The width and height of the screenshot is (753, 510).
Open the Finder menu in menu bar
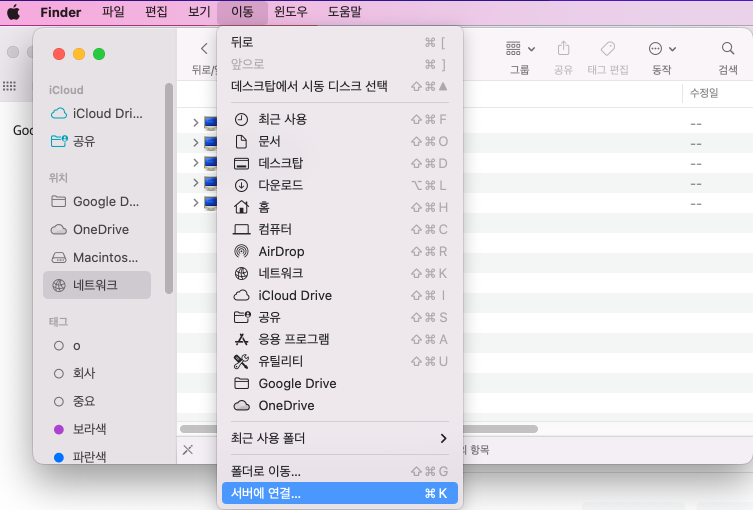61,12
